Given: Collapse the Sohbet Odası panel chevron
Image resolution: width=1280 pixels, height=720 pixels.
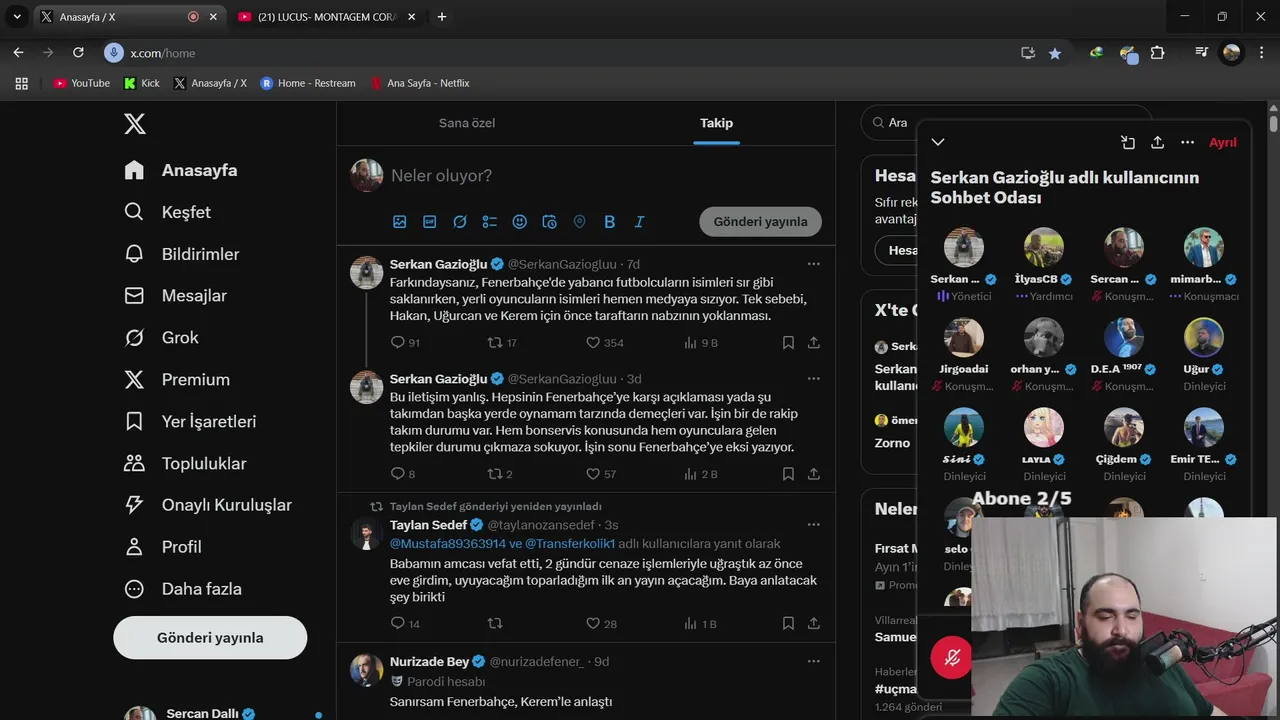Looking at the screenshot, I should (938, 142).
